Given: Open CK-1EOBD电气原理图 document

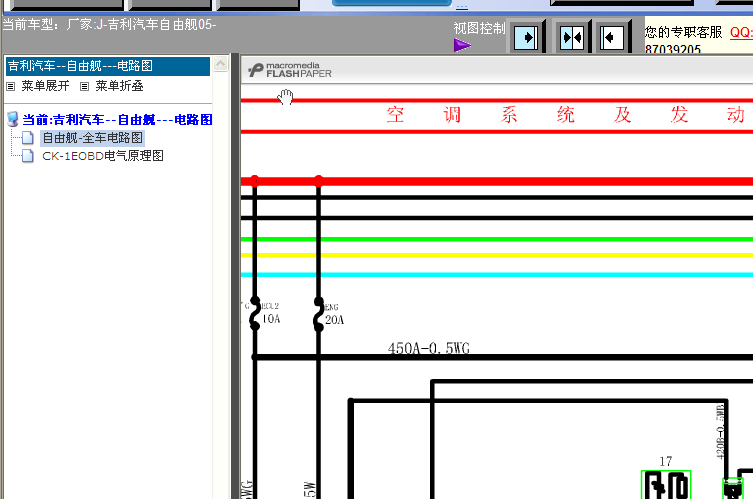Looking at the screenshot, I should coord(103,156).
